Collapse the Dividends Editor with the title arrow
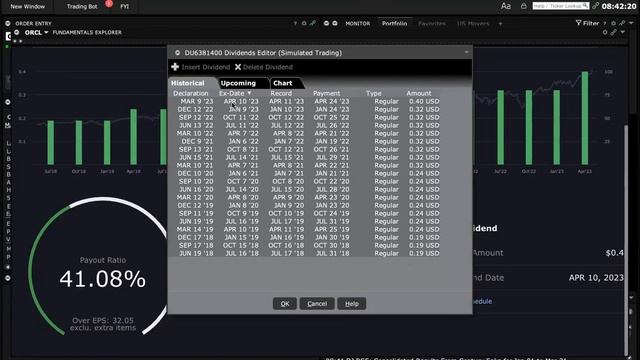 [467, 52]
